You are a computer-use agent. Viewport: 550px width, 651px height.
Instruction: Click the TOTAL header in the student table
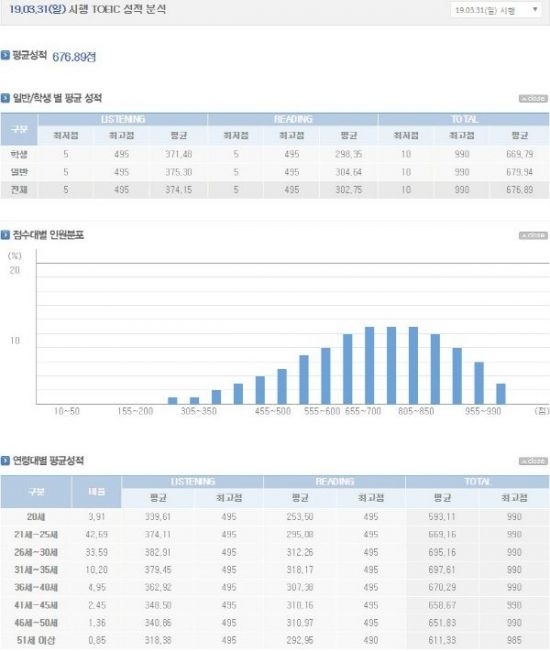pyautogui.click(x=464, y=119)
